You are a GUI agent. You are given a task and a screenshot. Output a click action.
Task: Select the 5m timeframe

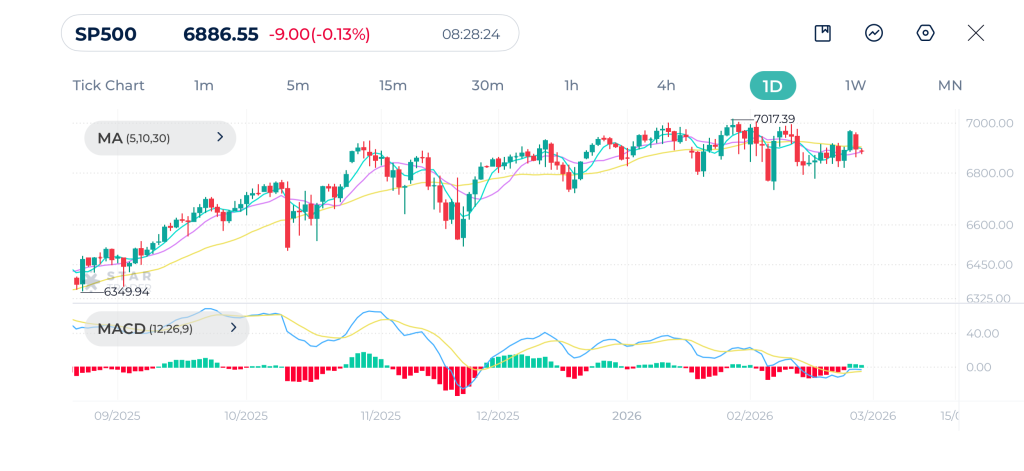coord(298,85)
